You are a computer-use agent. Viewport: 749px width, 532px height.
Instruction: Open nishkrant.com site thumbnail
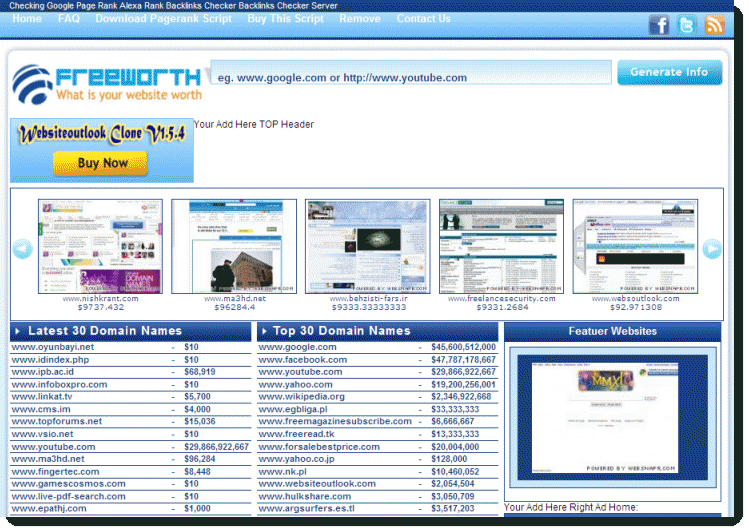coord(100,246)
